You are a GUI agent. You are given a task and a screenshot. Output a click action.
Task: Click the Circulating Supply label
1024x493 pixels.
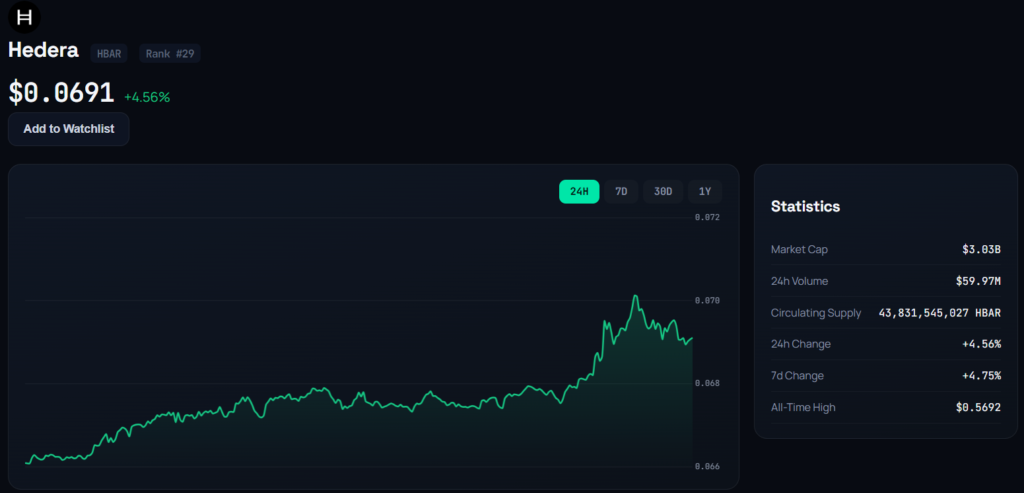(816, 313)
